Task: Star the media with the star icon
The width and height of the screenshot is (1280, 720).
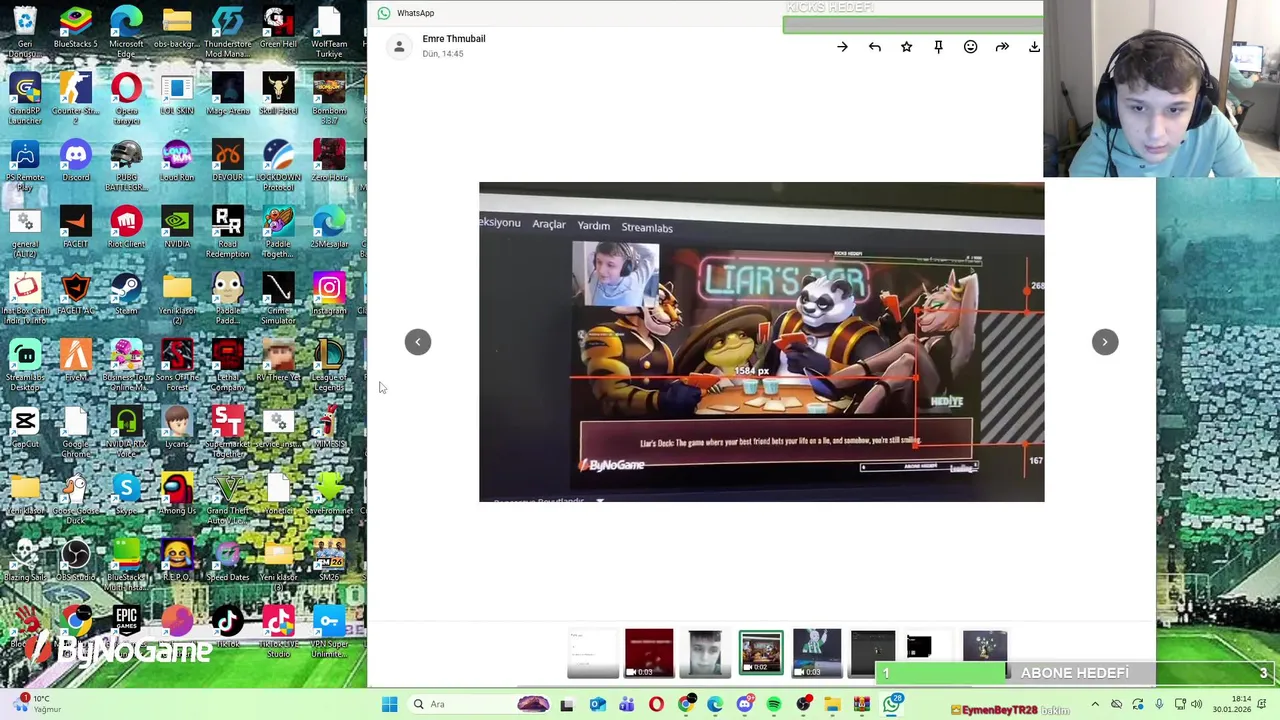Action: (x=906, y=47)
